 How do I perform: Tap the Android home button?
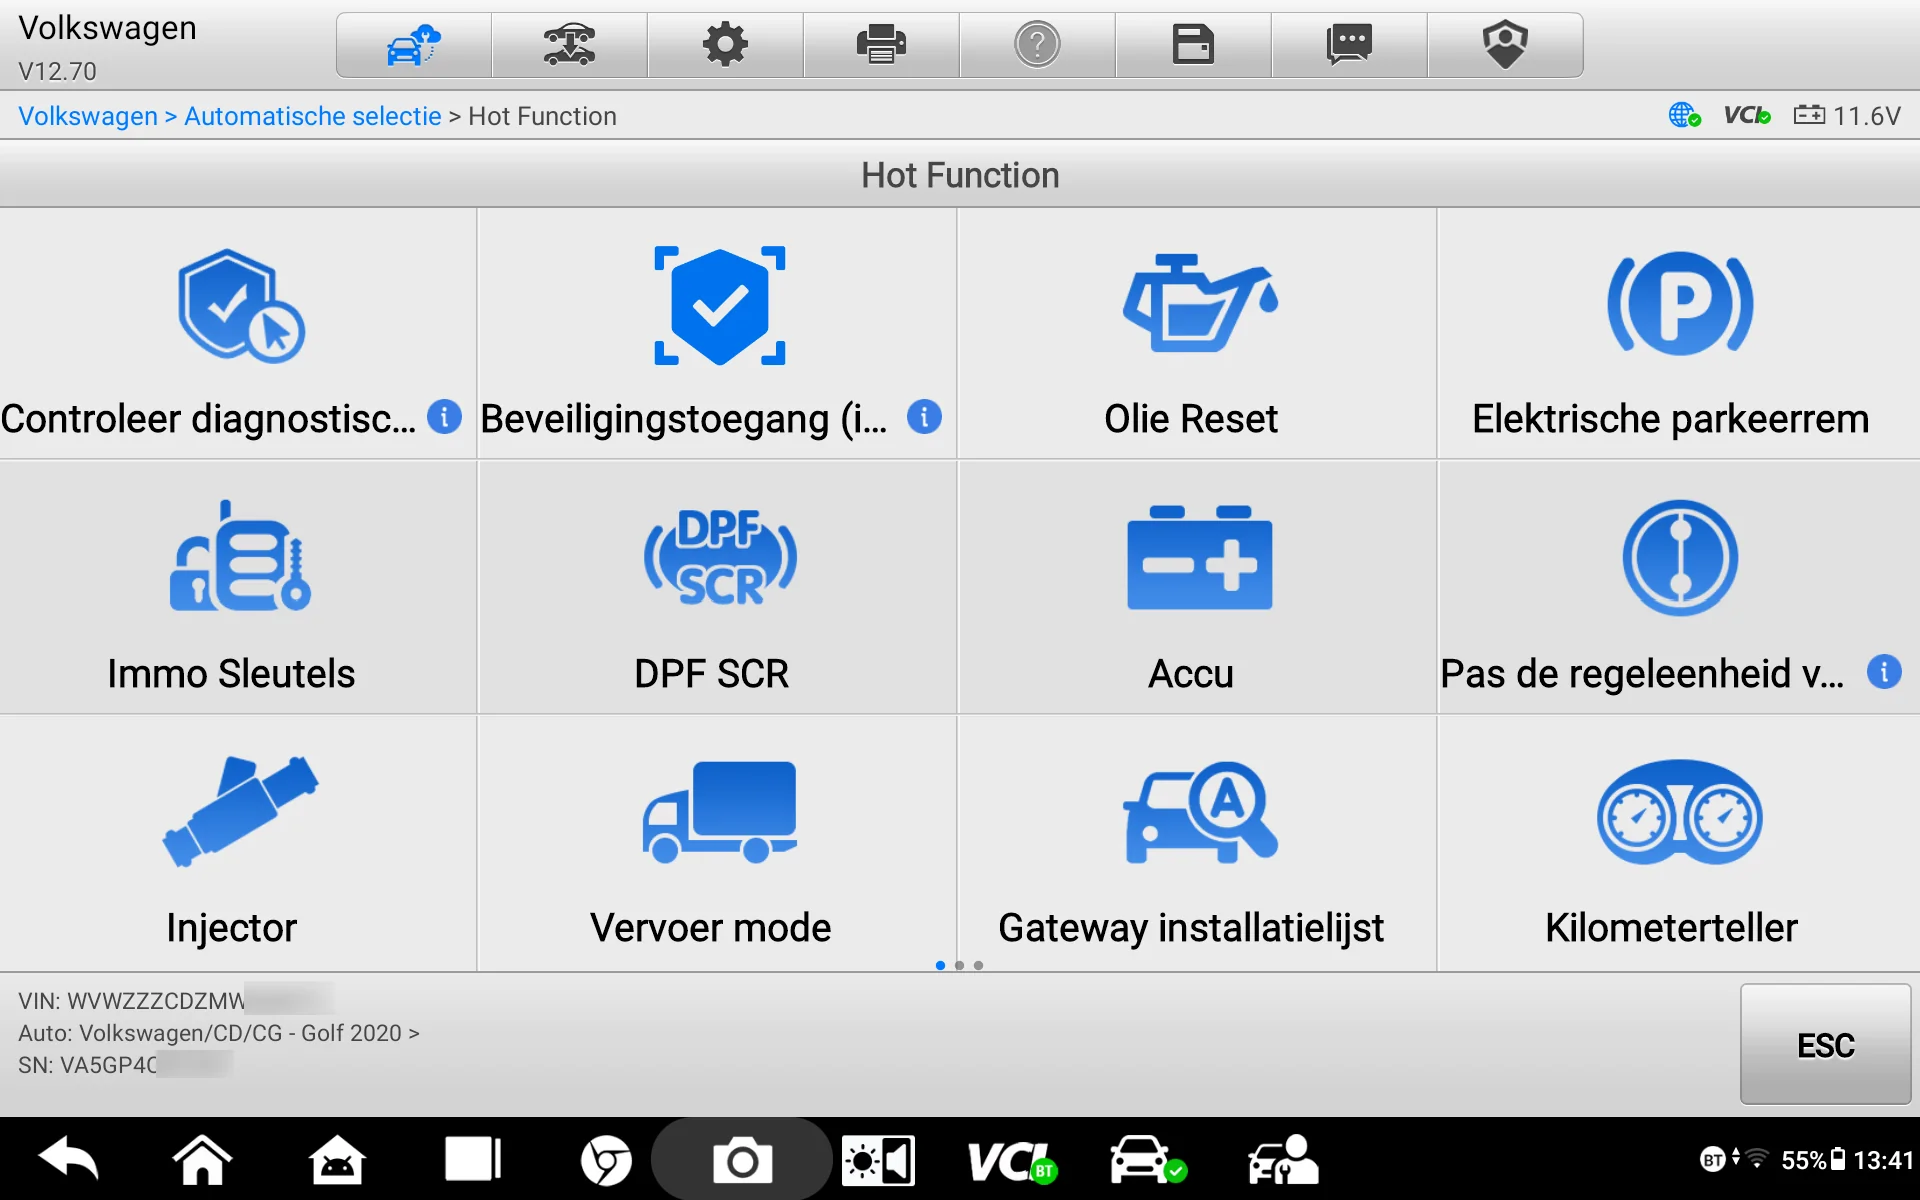point(202,1160)
